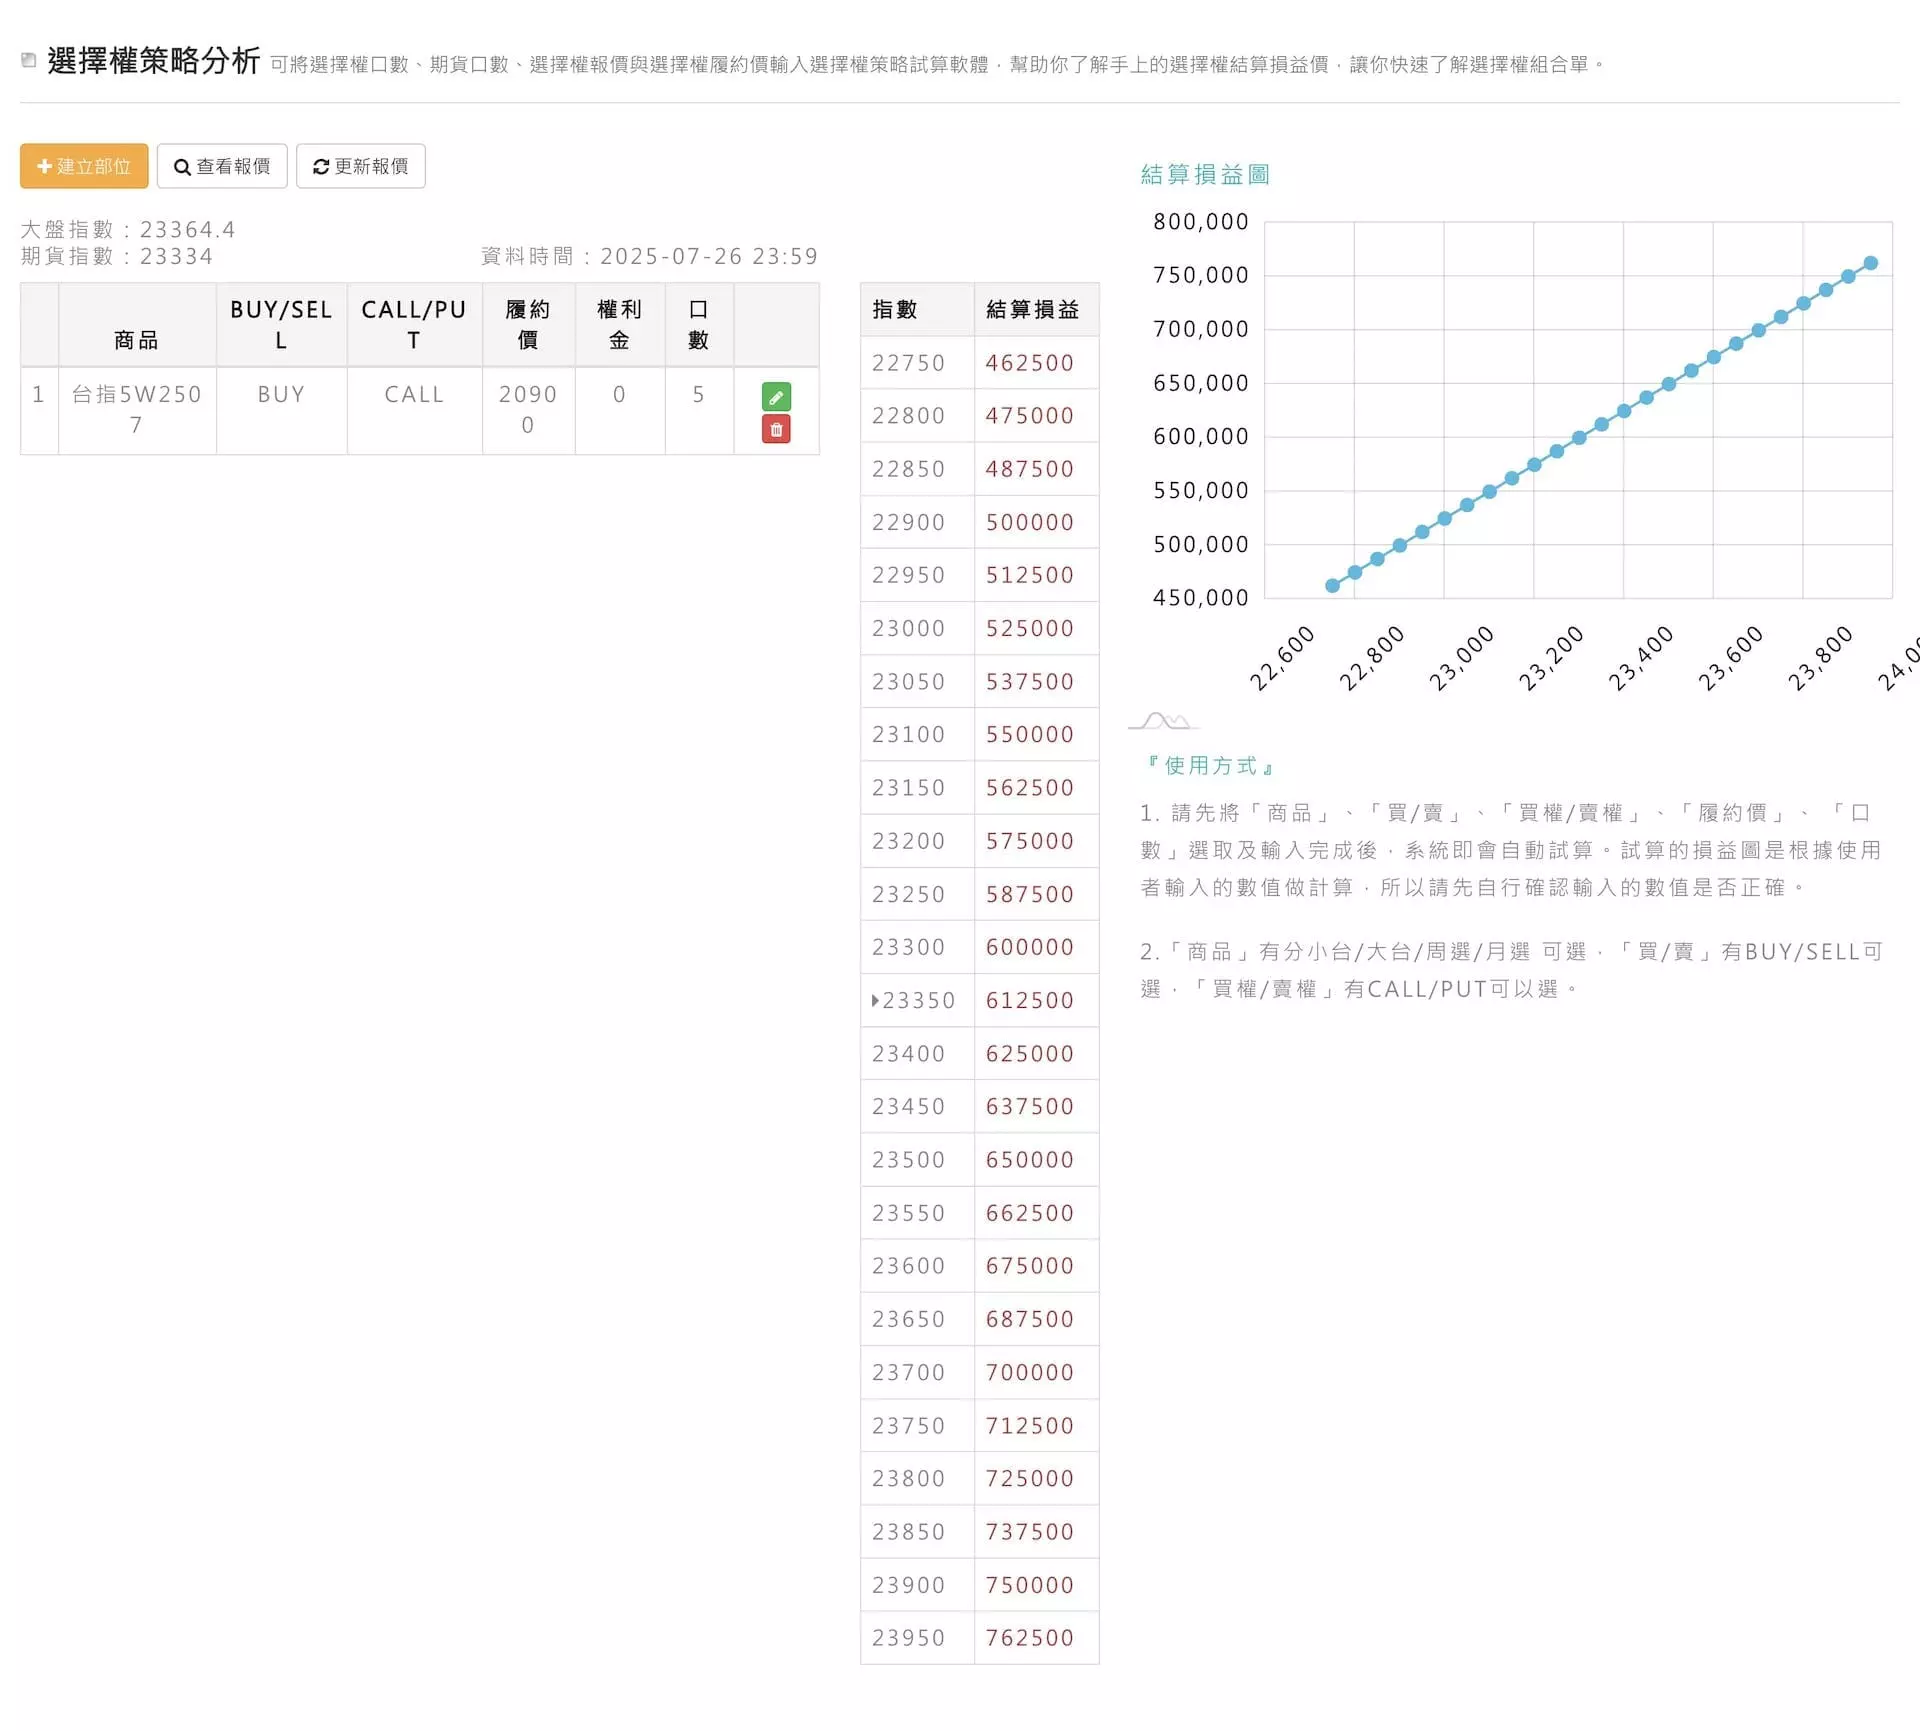Select the highlighted 23350 index row
The height and width of the screenshot is (1731, 1920).
[x=916, y=1000]
